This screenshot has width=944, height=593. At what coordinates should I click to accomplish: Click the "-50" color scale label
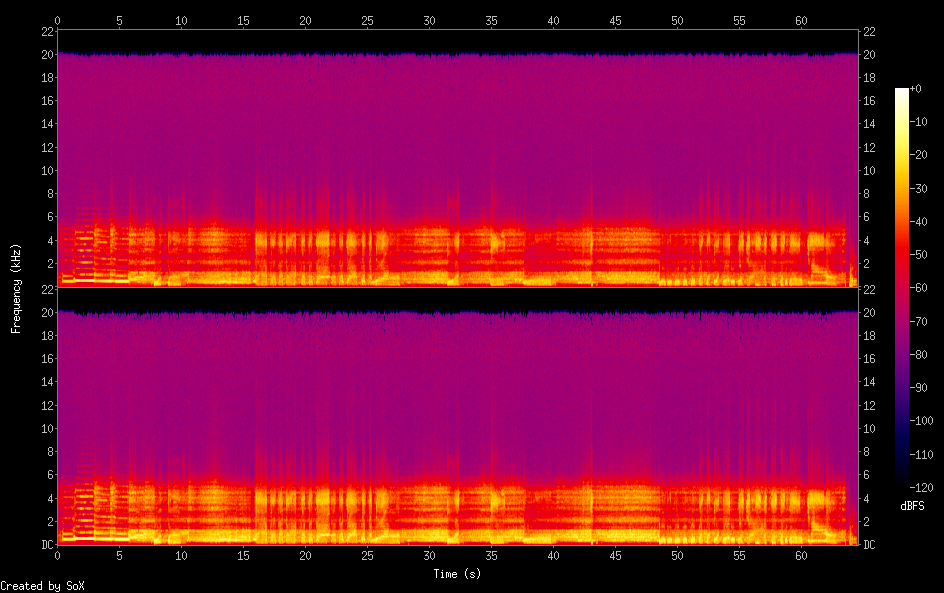point(919,255)
